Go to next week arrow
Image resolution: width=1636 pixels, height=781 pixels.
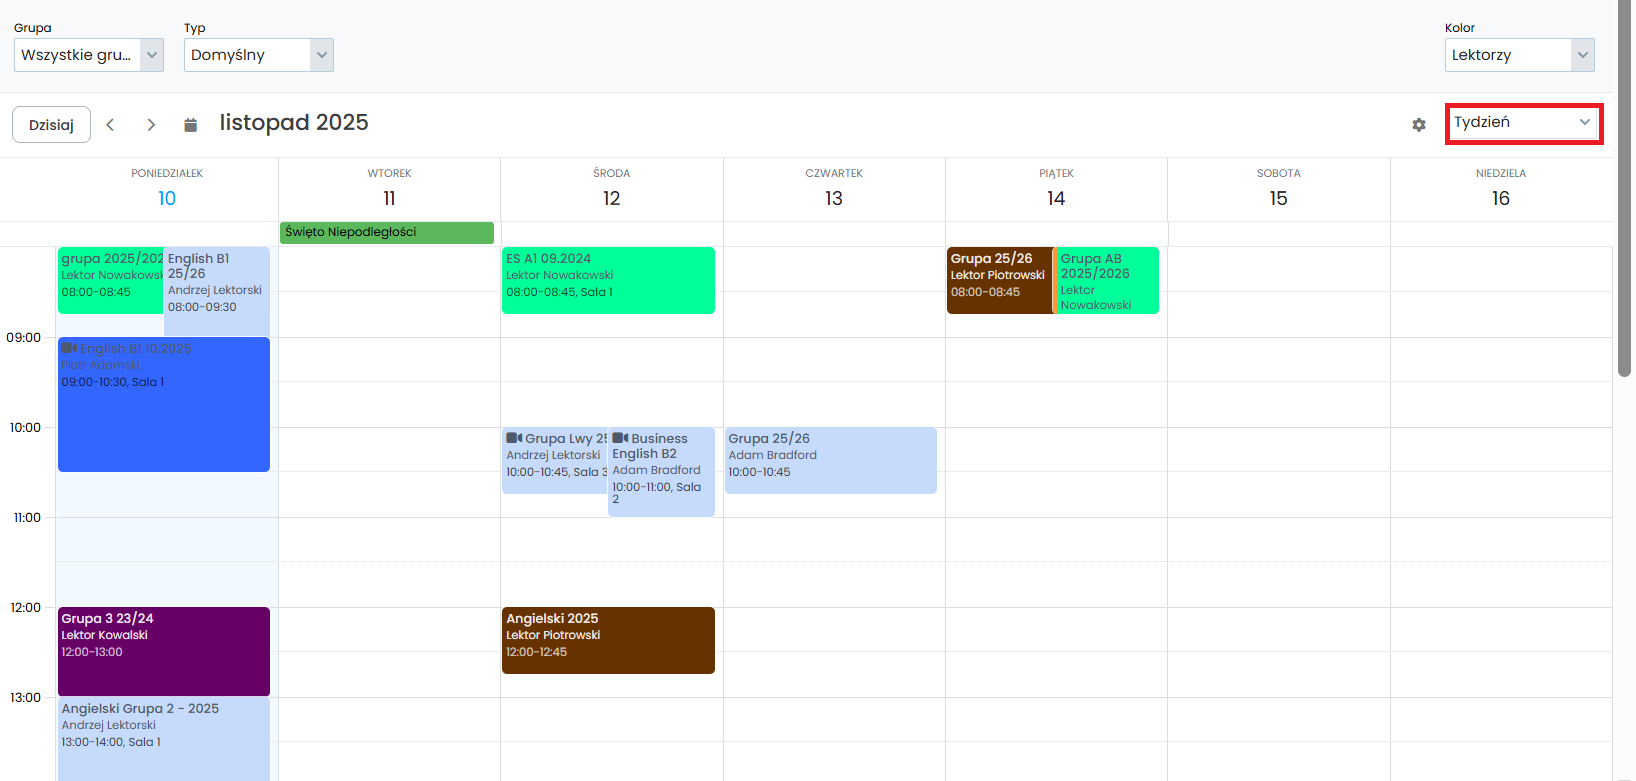pyautogui.click(x=151, y=125)
